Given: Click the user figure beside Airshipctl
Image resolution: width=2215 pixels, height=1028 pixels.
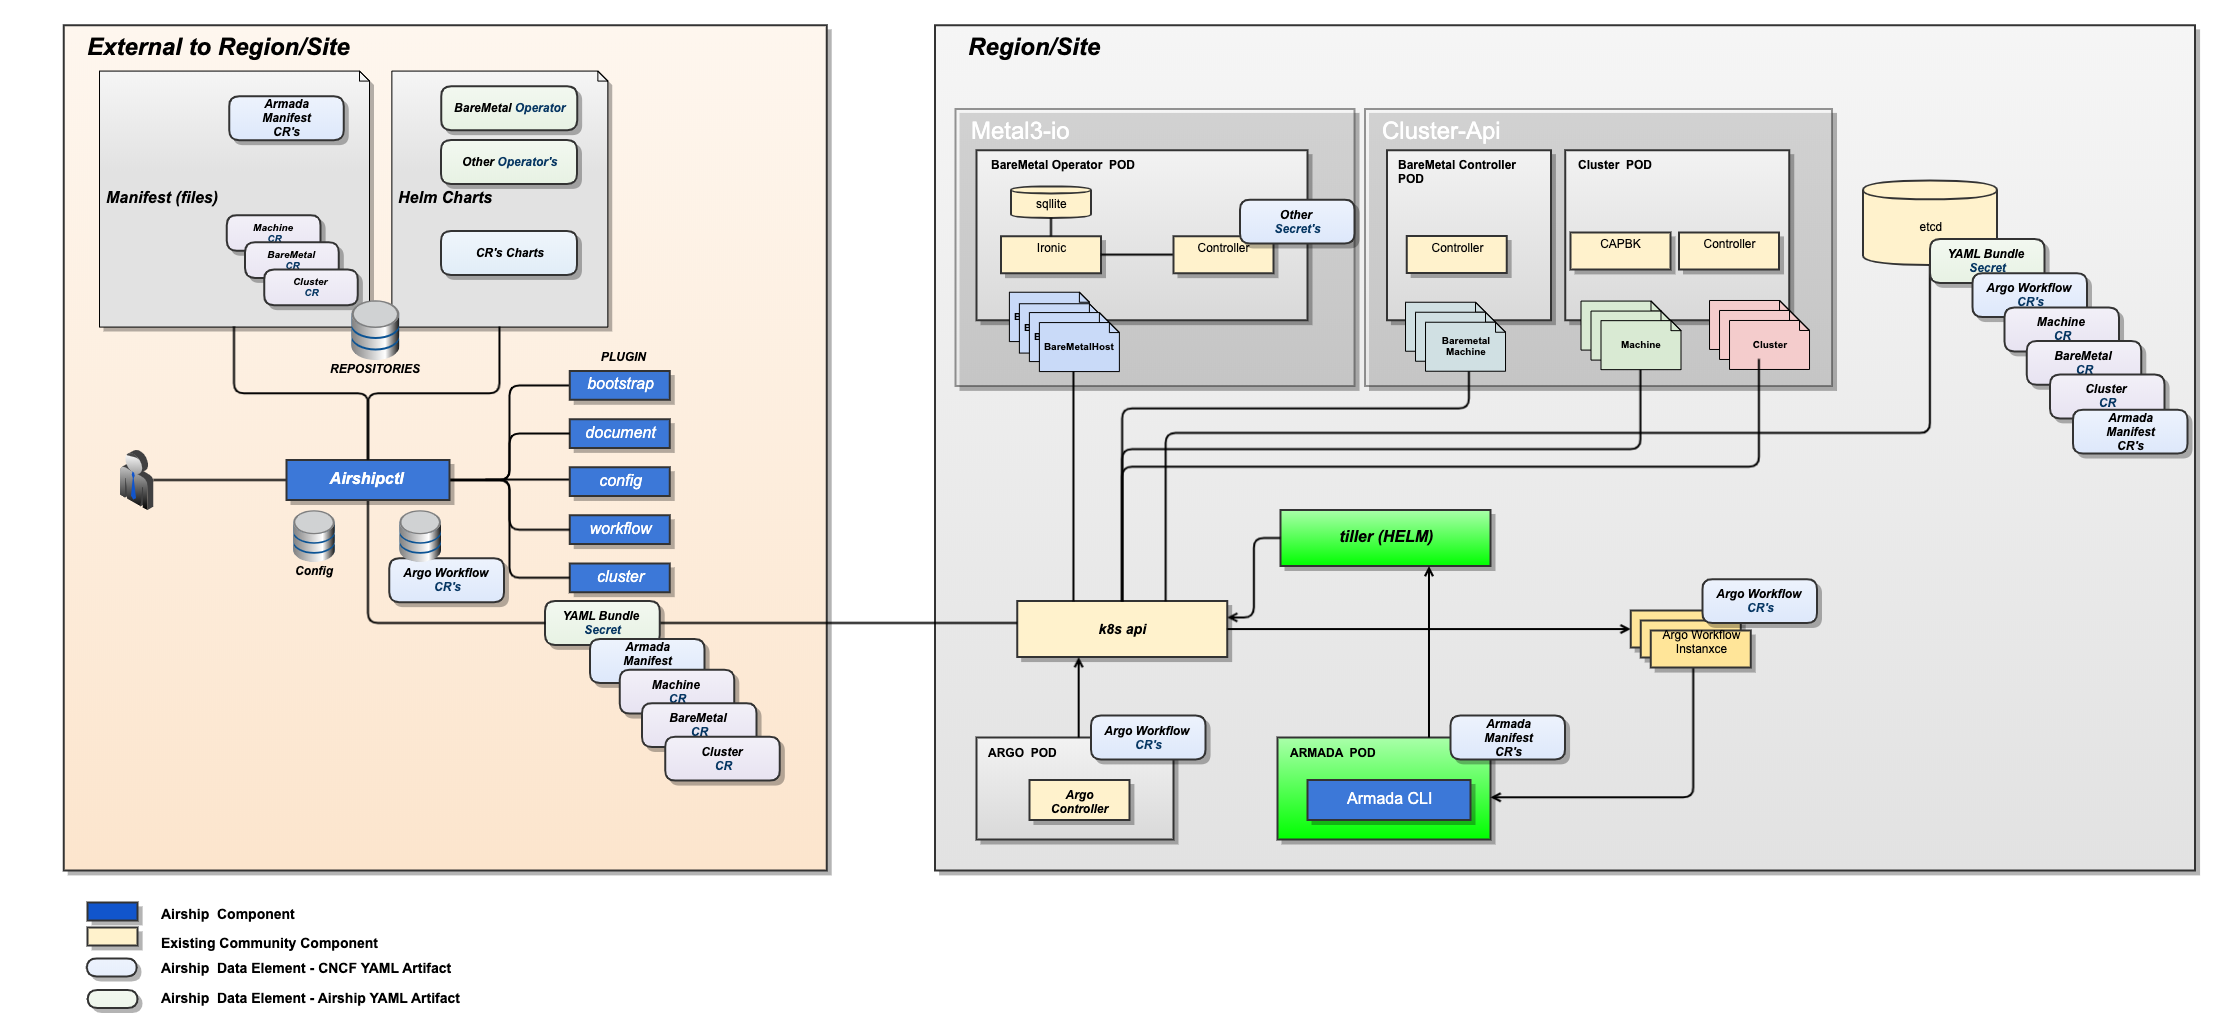Looking at the screenshot, I should tap(138, 480).
